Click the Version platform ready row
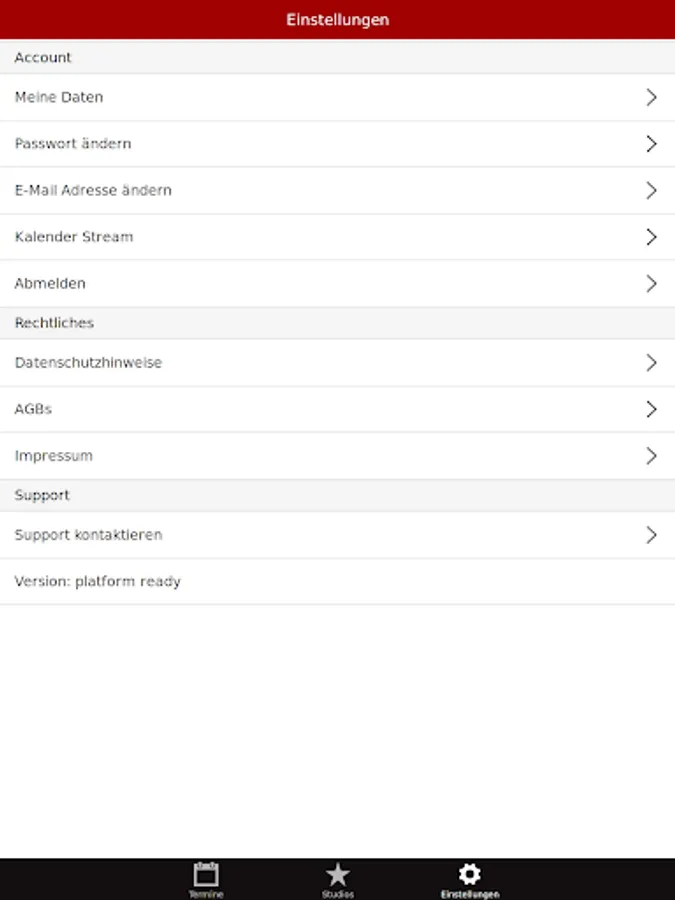 click(98, 581)
